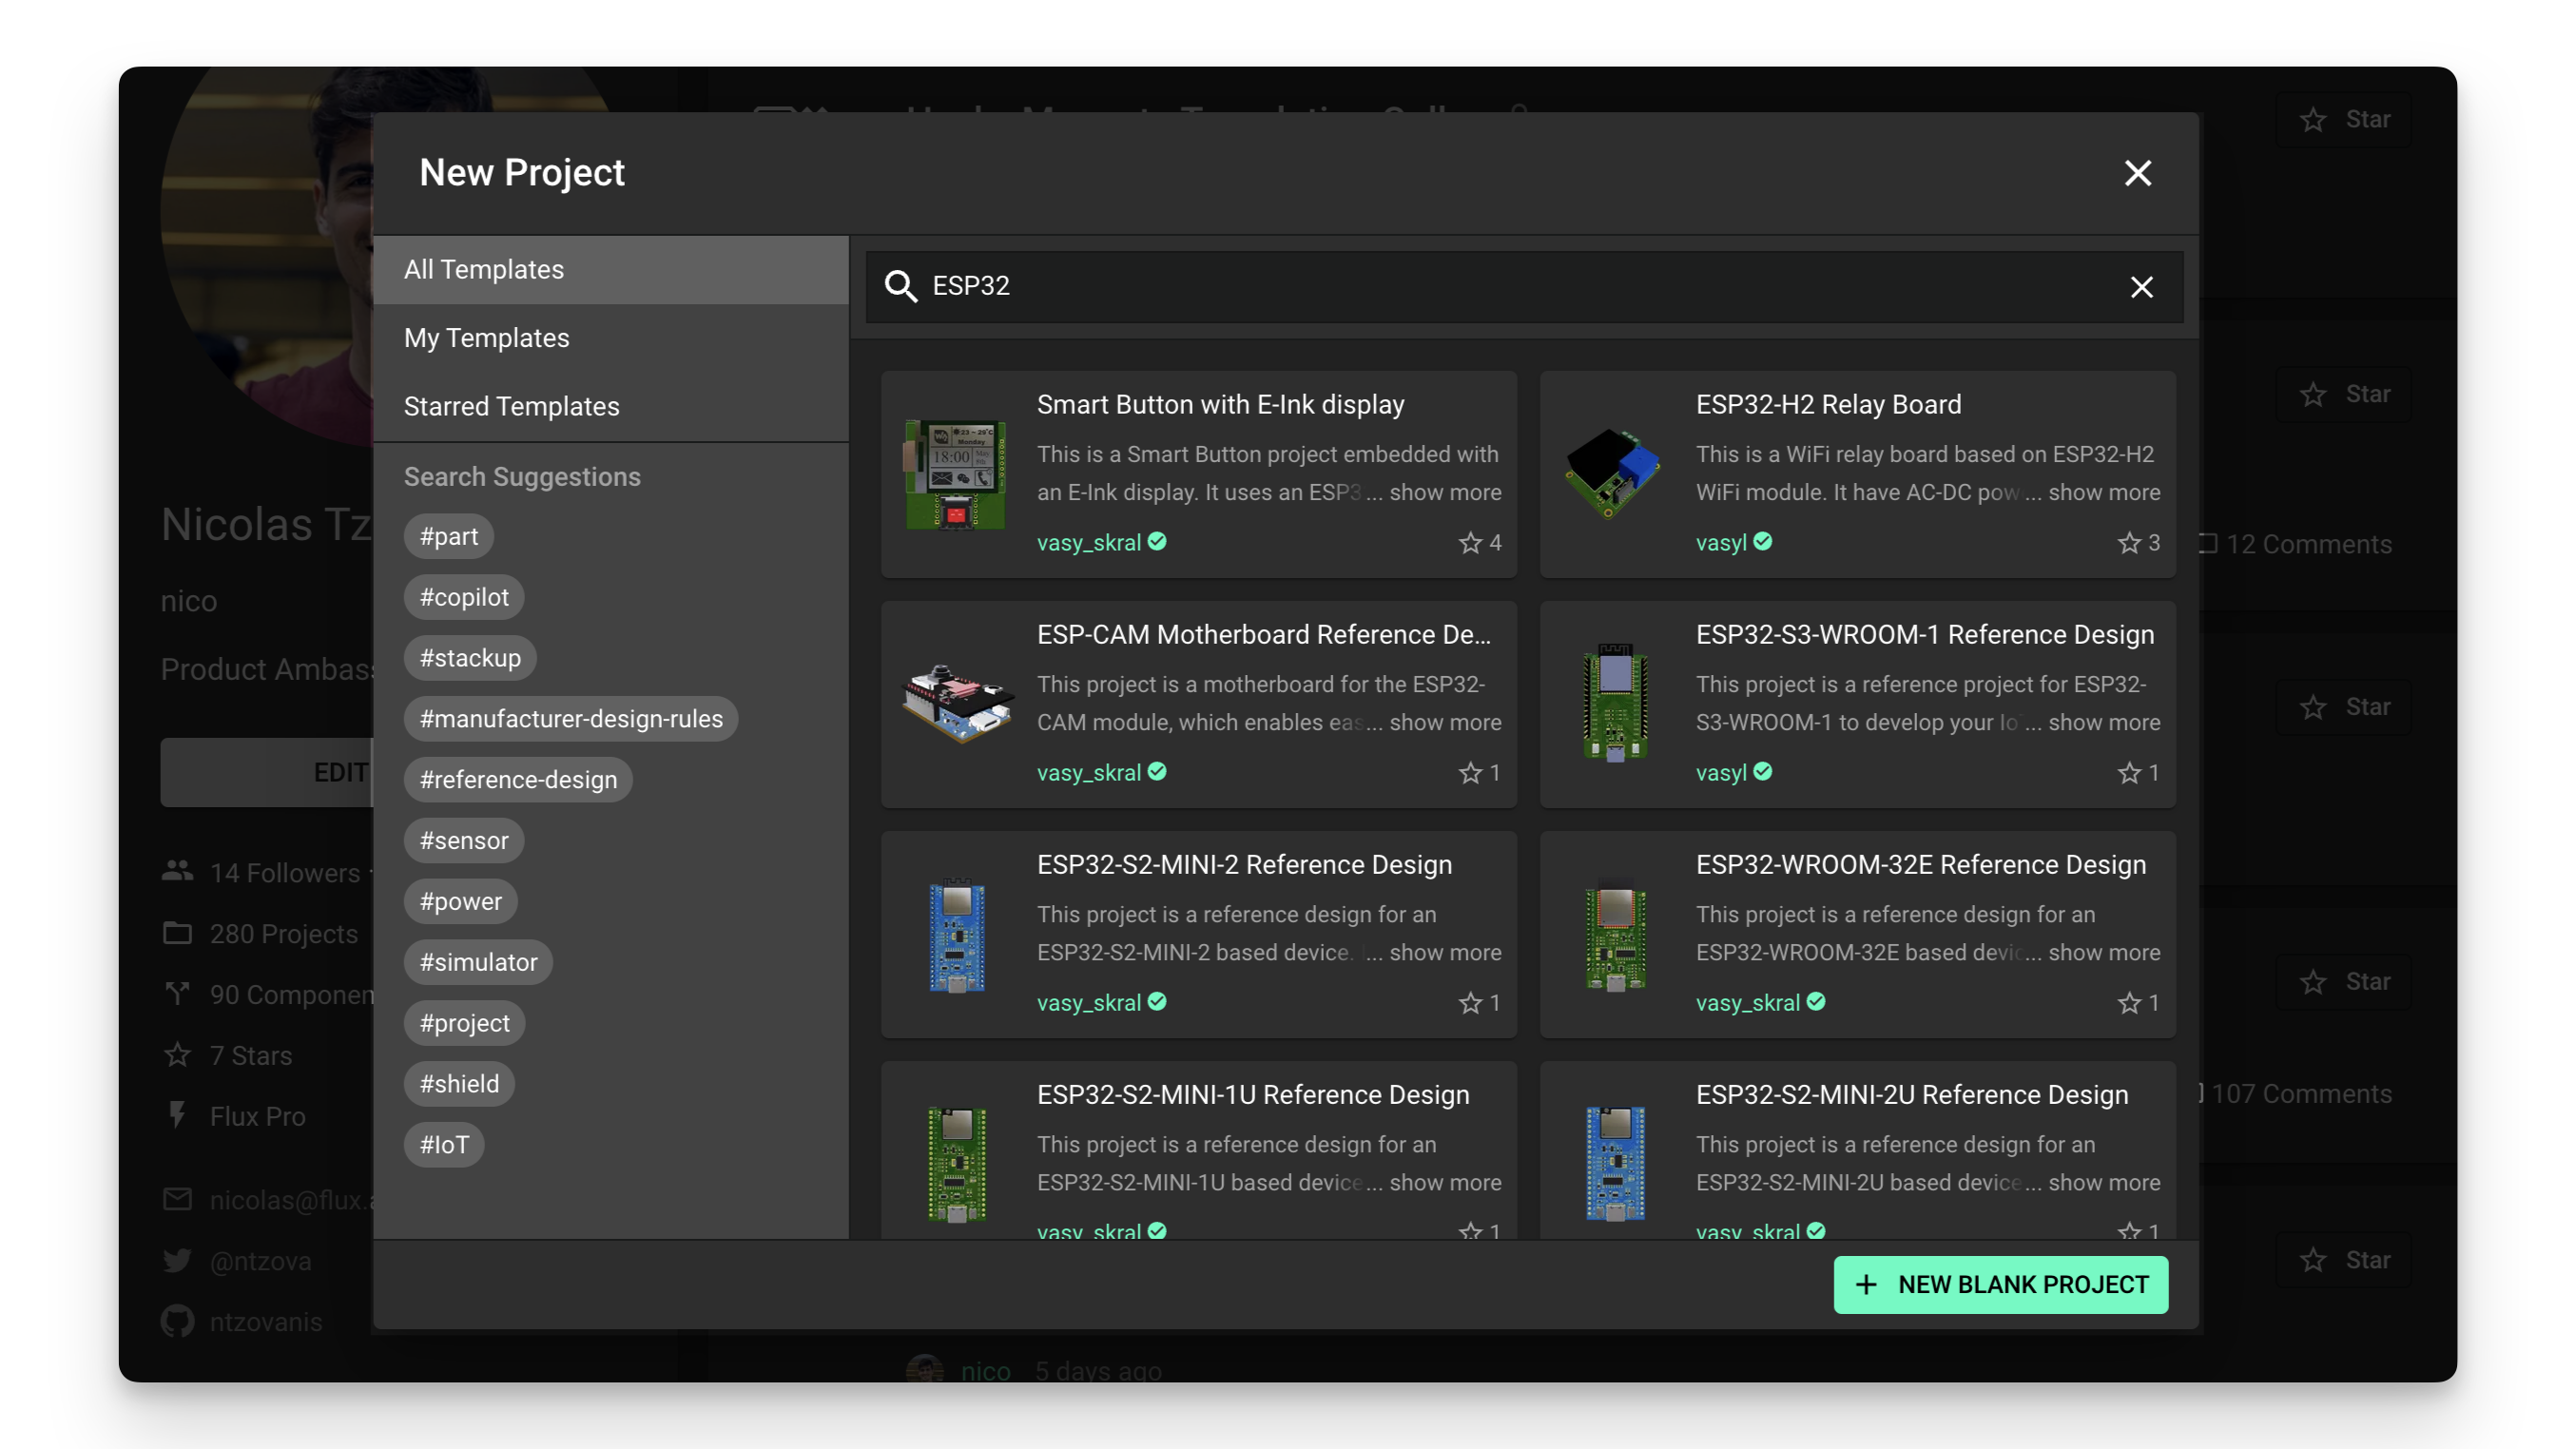Image resolution: width=2576 pixels, height=1449 pixels.
Task: Expand show more on ESP32-WROOM-32E description
Action: click(2103, 953)
